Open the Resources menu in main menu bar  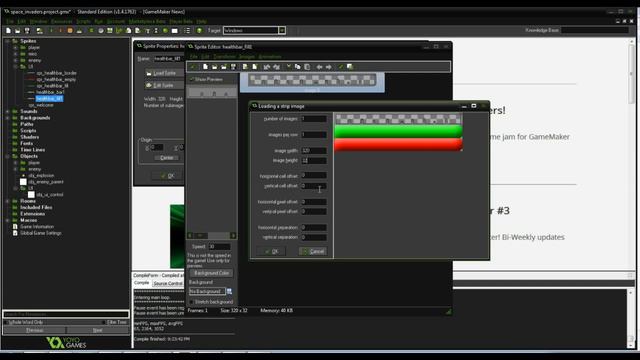(x=62, y=21)
